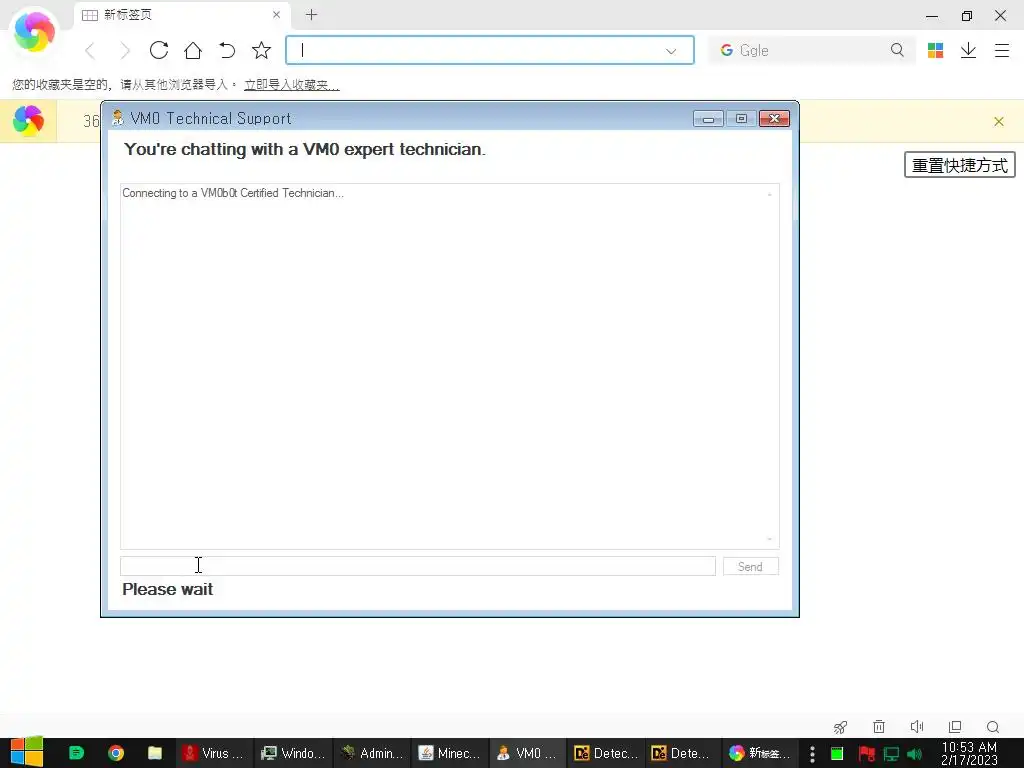This screenshot has width=1024, height=768.
Task: Dismiss the yellow notification bar
Action: click(x=999, y=121)
